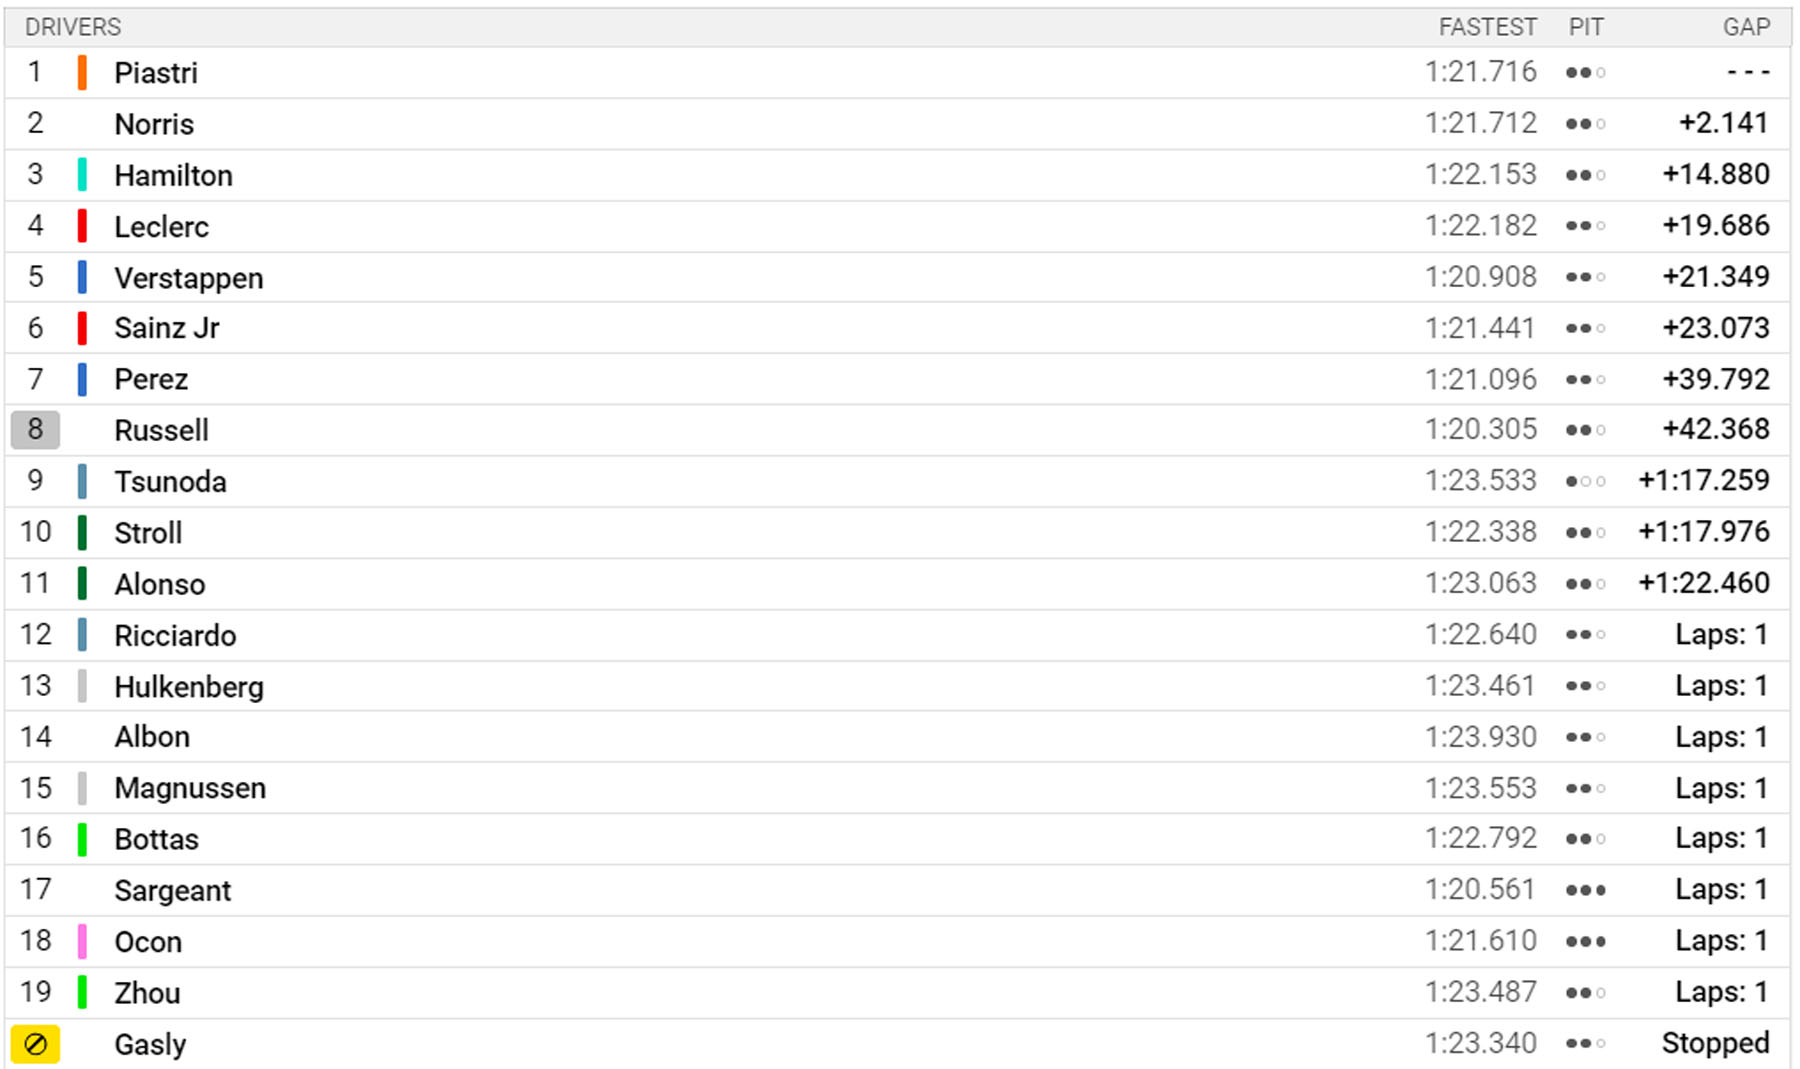The width and height of the screenshot is (1800, 1069).
Task: Click Bottas's green team color marker
Action: (82, 839)
